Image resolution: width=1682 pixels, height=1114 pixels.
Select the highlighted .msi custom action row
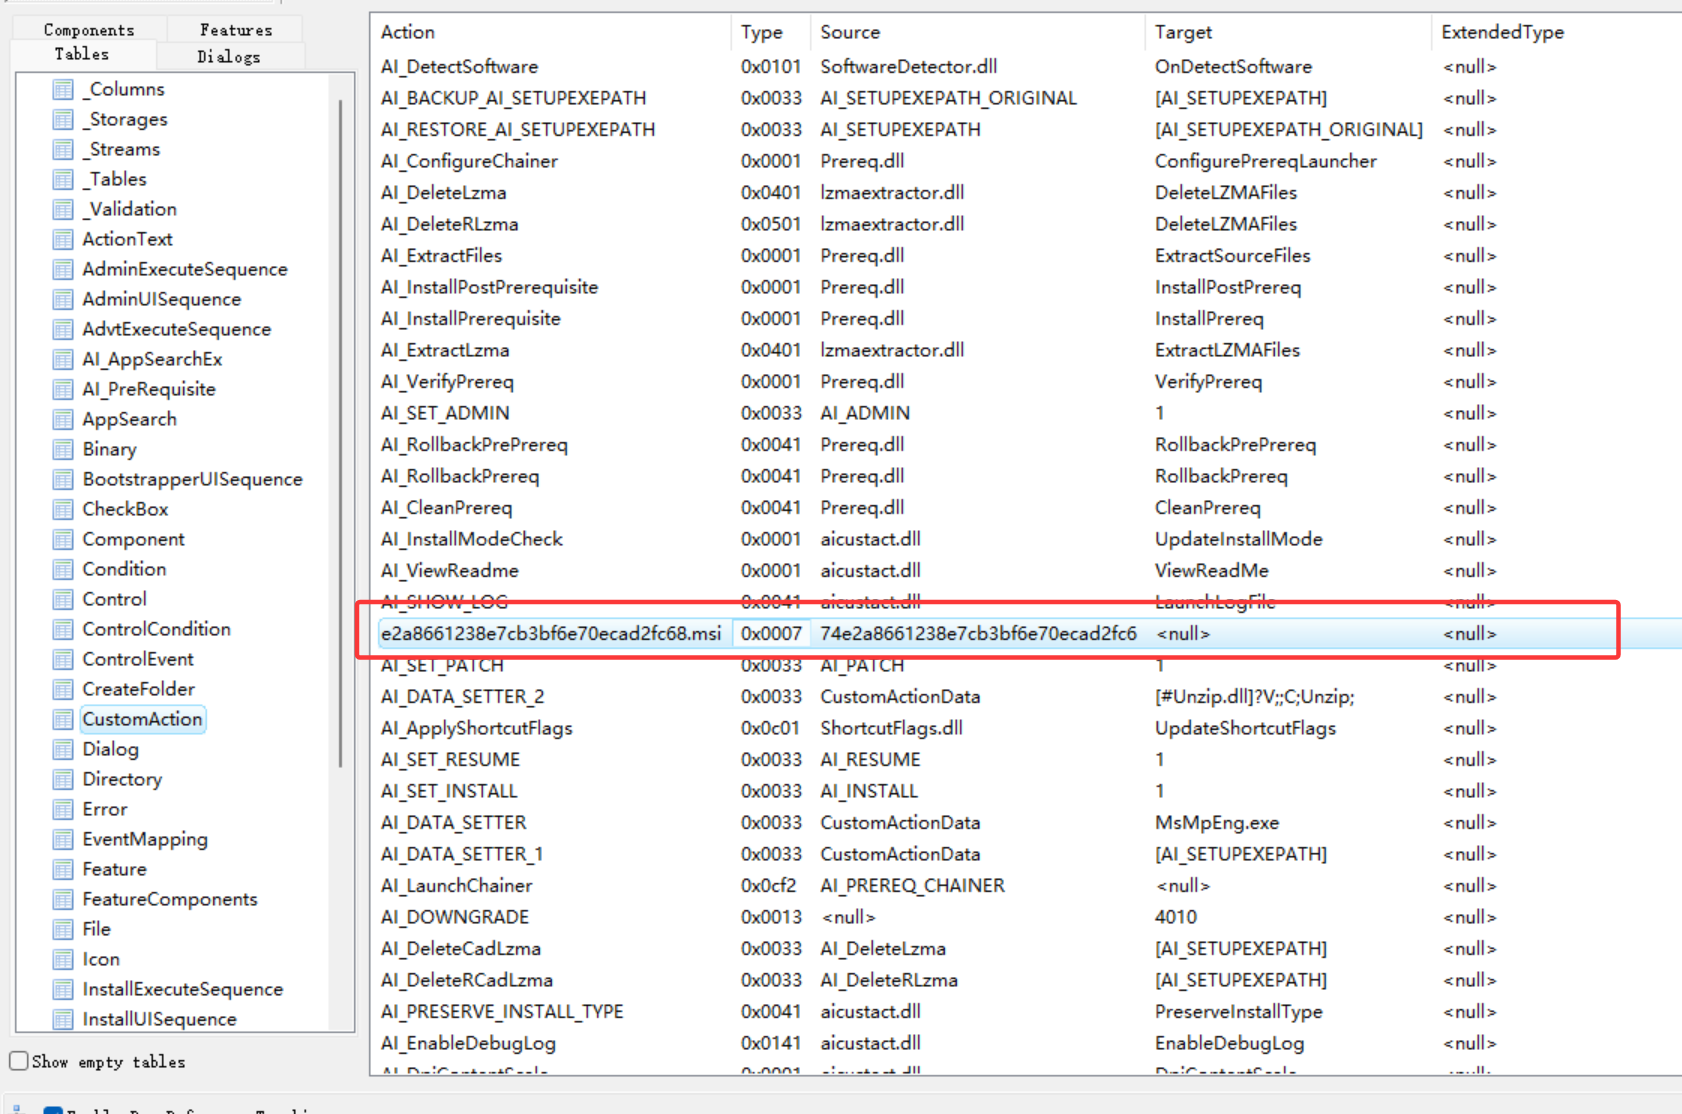(551, 633)
